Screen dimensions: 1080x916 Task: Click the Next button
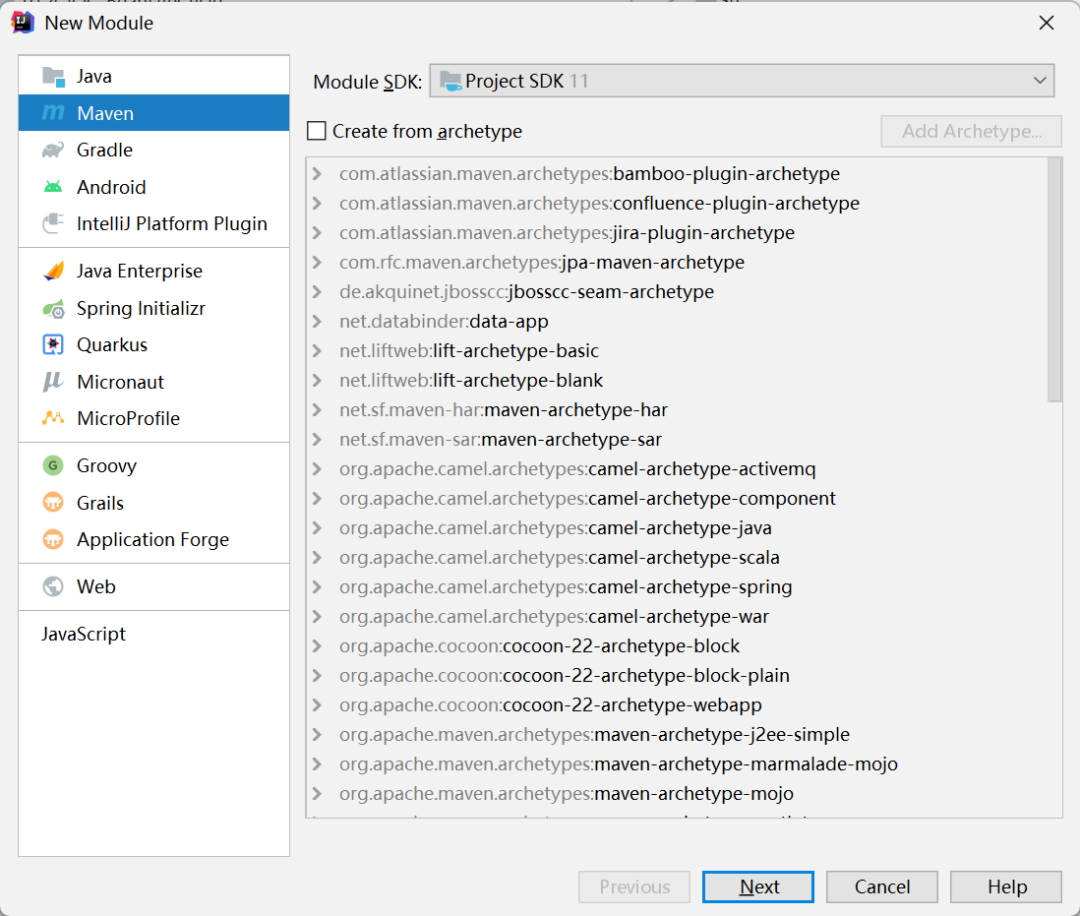[x=758, y=887]
